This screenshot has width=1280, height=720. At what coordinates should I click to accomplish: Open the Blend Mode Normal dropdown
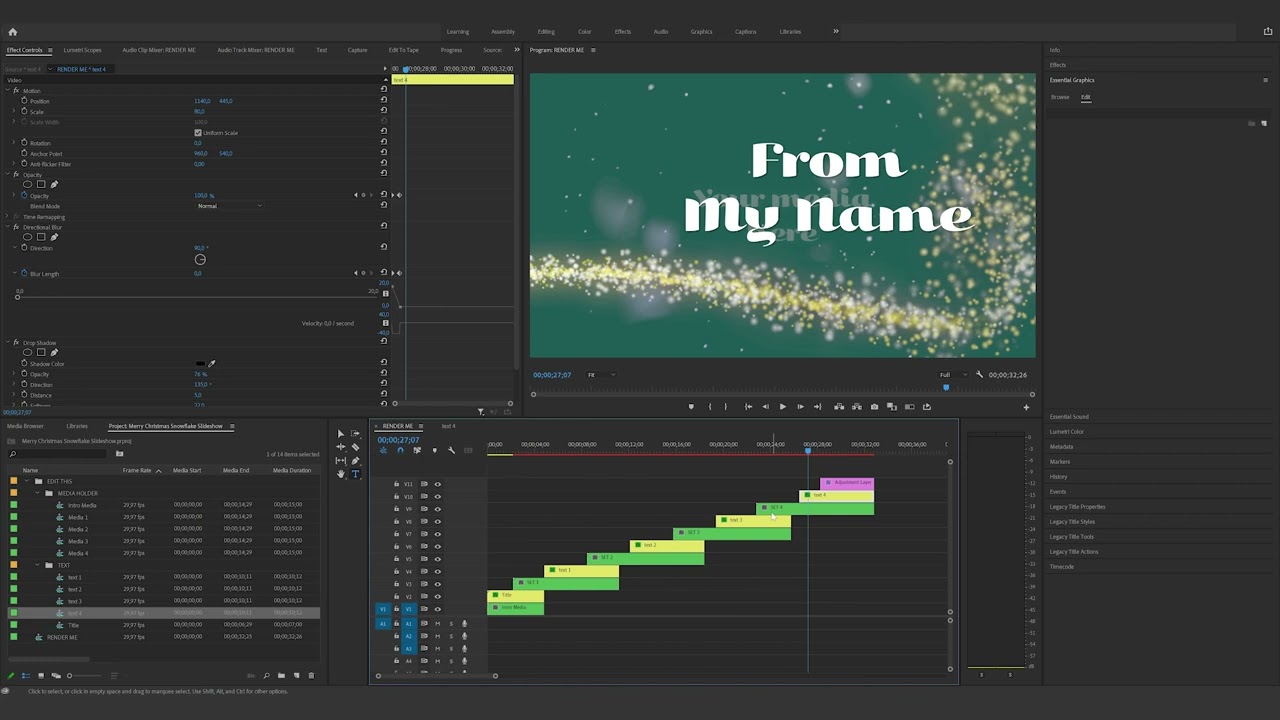230,206
